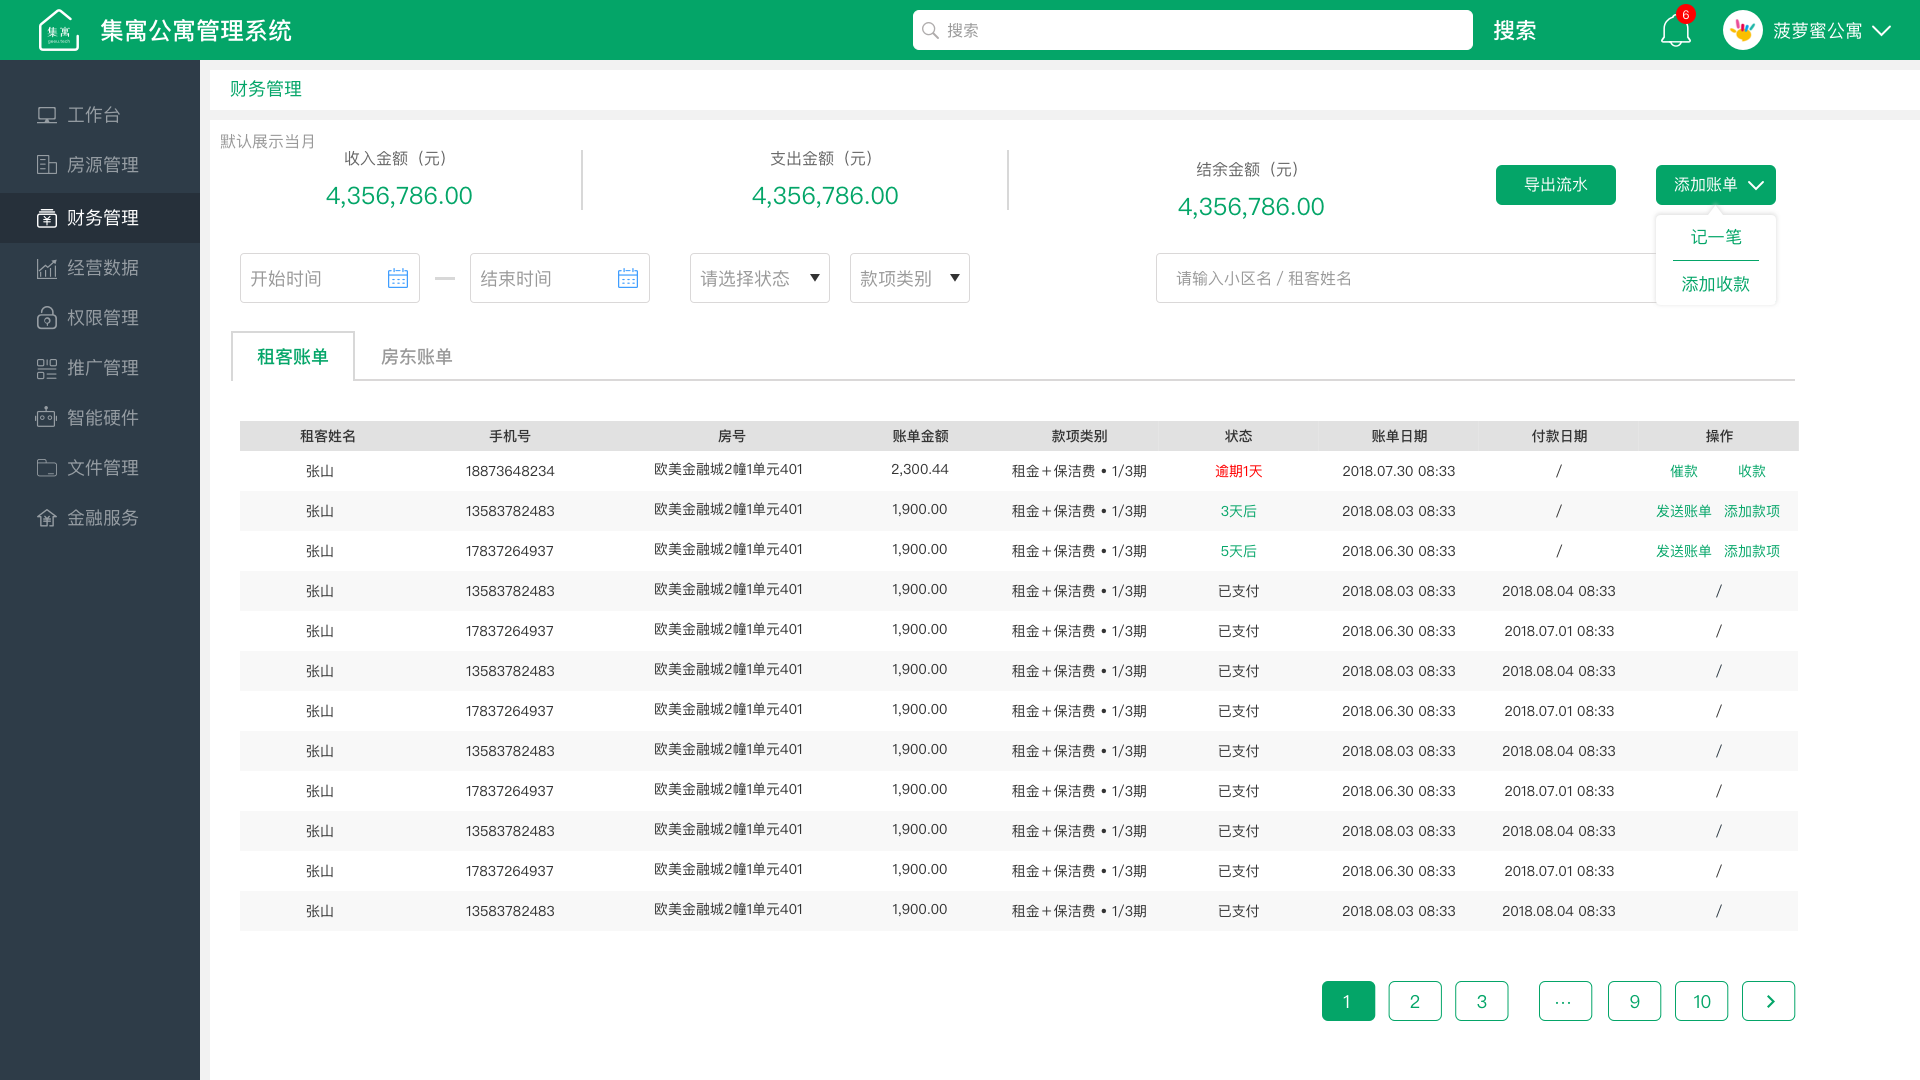Switch to the 房东账单 tab
Image resolution: width=1920 pixels, height=1080 pixels.
[417, 356]
